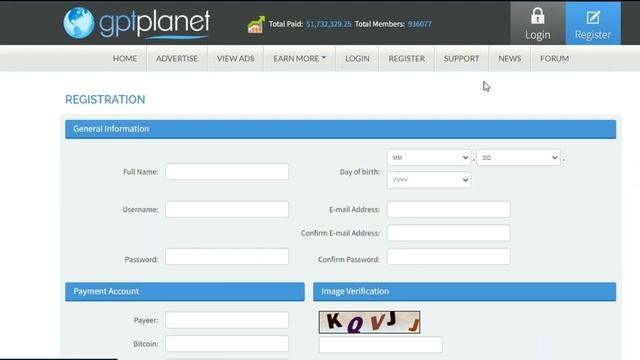
Task: Go to VIEW ADS page
Action: pos(236,58)
